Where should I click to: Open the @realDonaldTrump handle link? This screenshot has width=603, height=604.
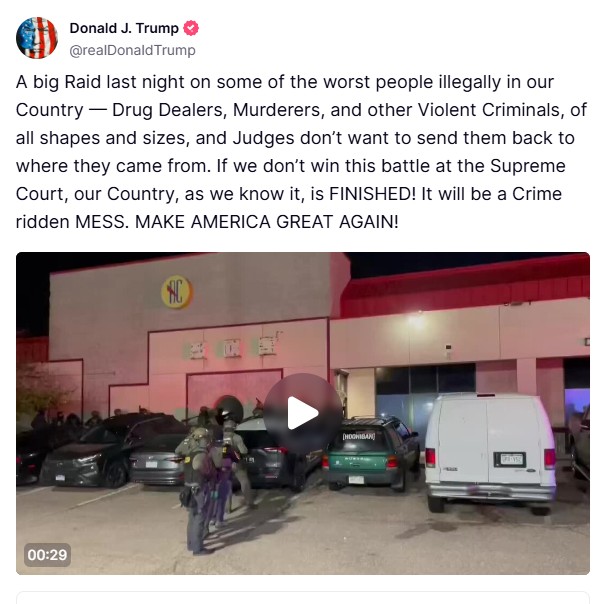point(133,50)
